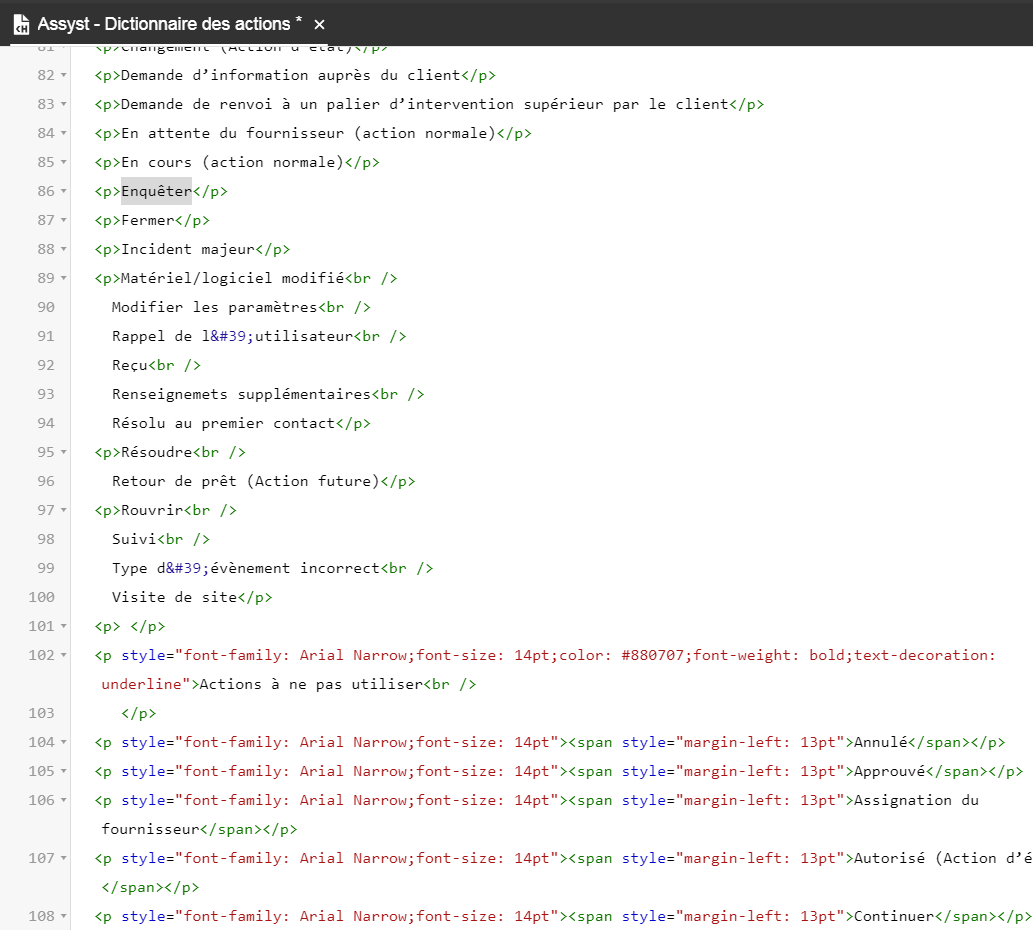1033x930 pixels.
Task: Collapse the fold arrow on line 88
Action: coord(64,249)
